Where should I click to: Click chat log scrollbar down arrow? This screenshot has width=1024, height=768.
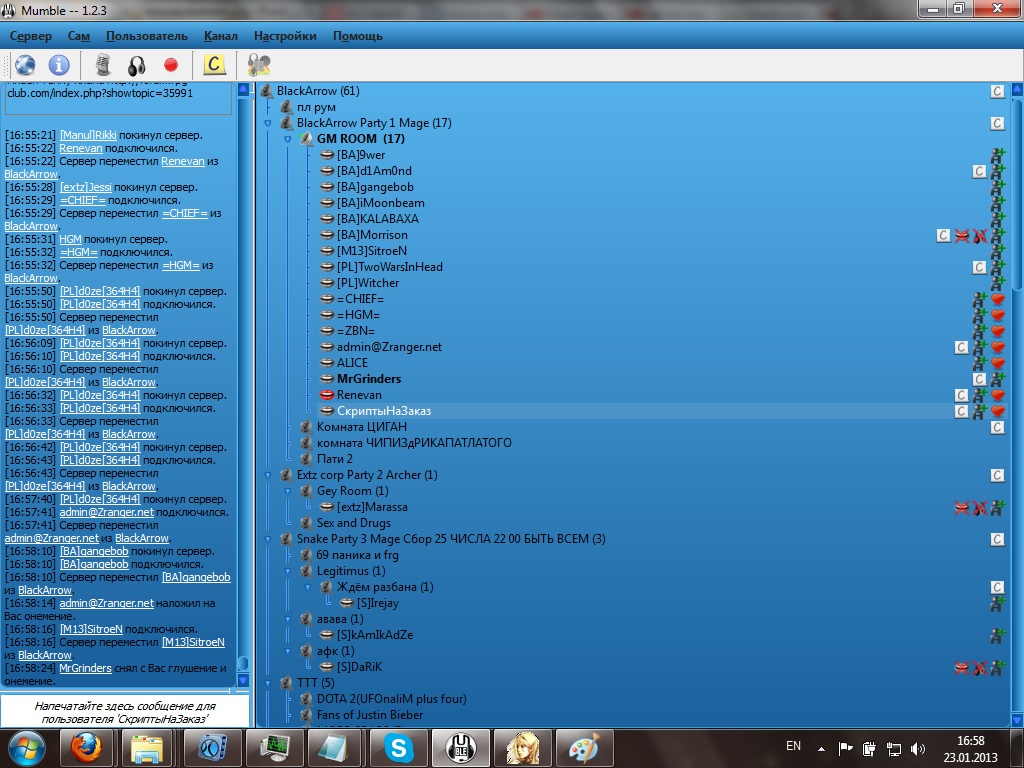pos(243,680)
